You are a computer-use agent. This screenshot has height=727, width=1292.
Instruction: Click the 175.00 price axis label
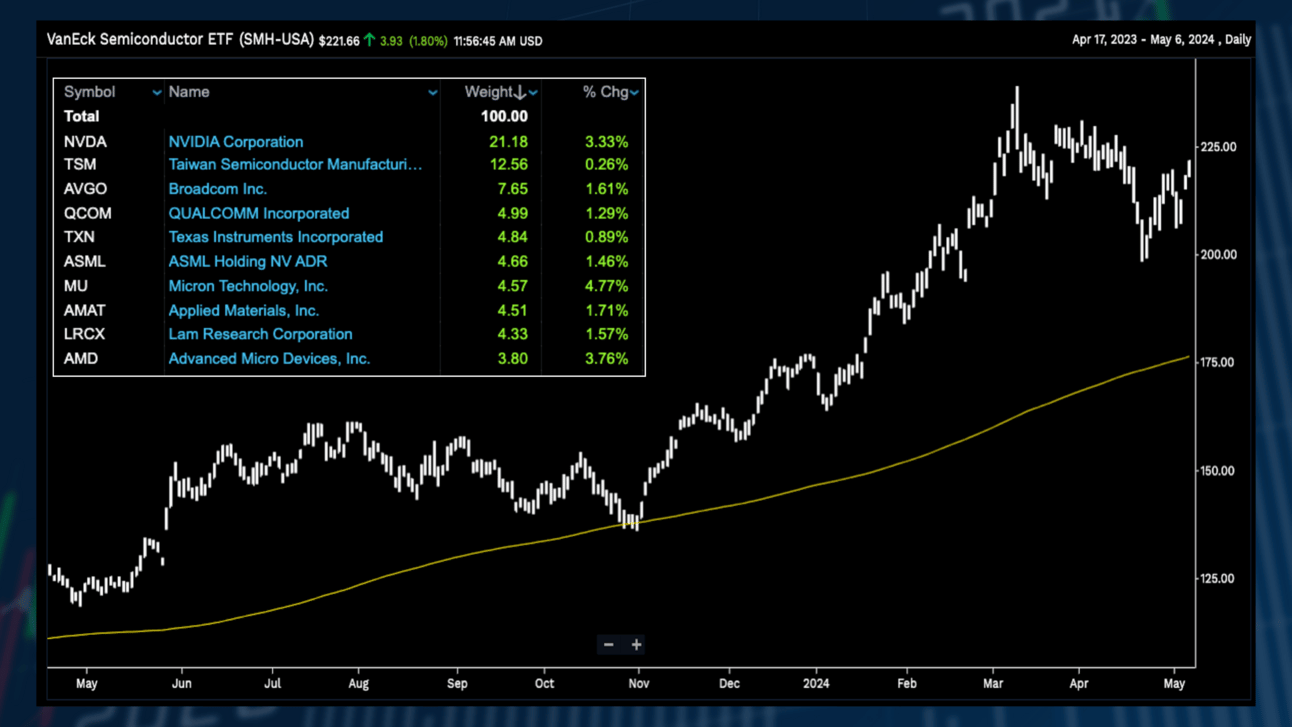pyautogui.click(x=1218, y=363)
